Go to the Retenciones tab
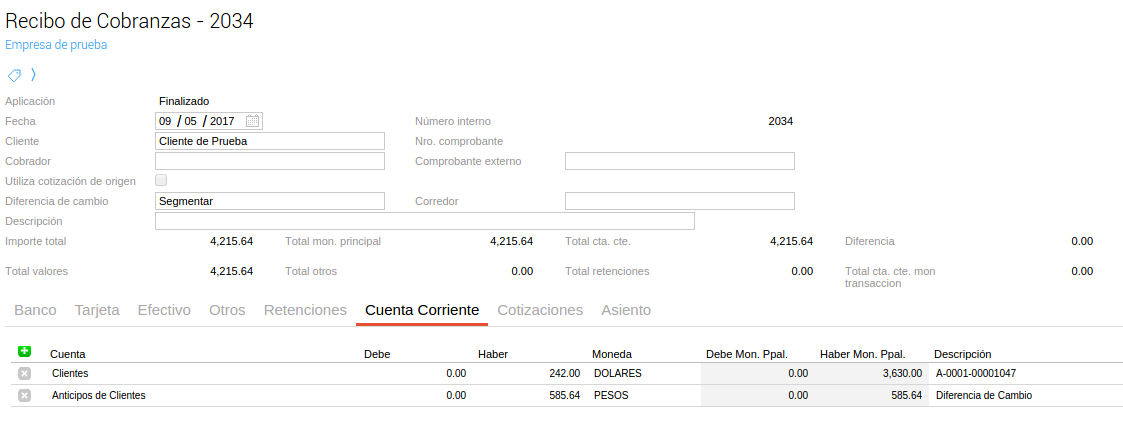 coord(305,310)
